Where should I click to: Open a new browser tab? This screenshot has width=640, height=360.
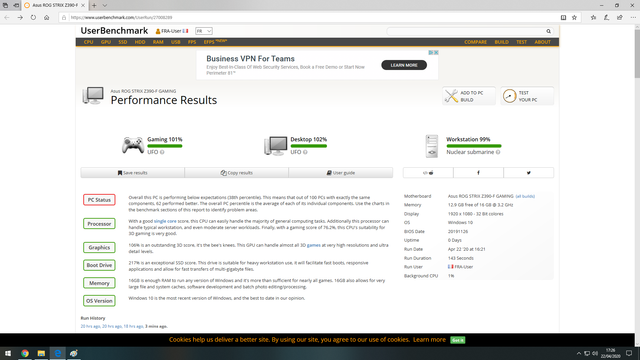(x=94, y=5)
